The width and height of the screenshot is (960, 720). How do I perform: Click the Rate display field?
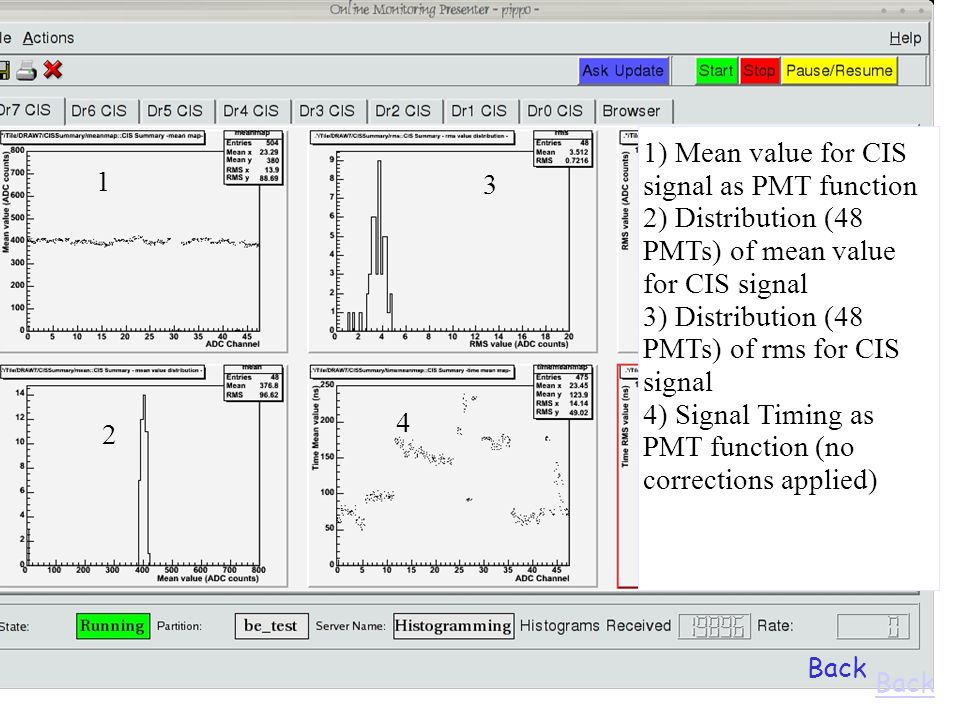[873, 626]
